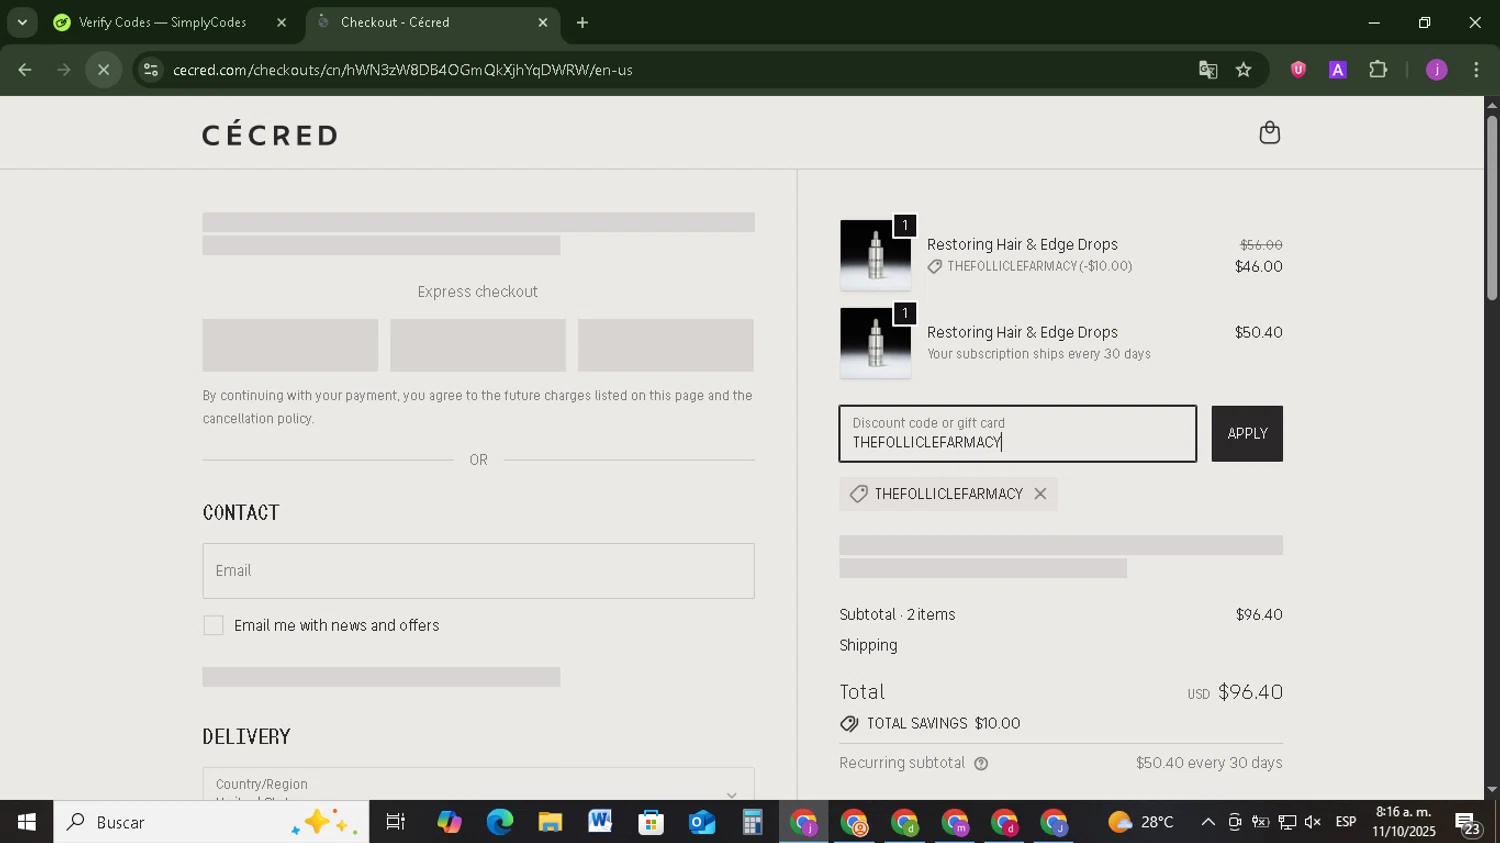
Task: Click the Recurring subtotal help icon
Action: 981,764
